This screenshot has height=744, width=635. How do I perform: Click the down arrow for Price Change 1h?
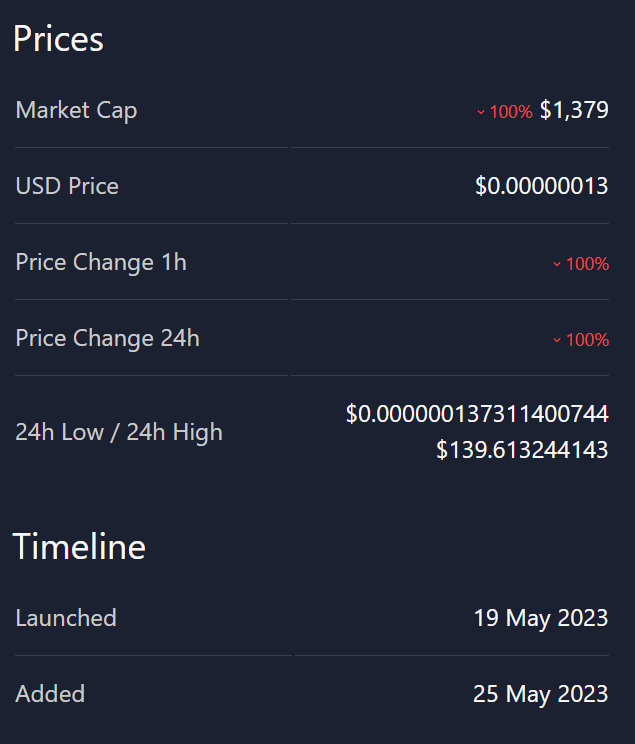tap(557, 264)
